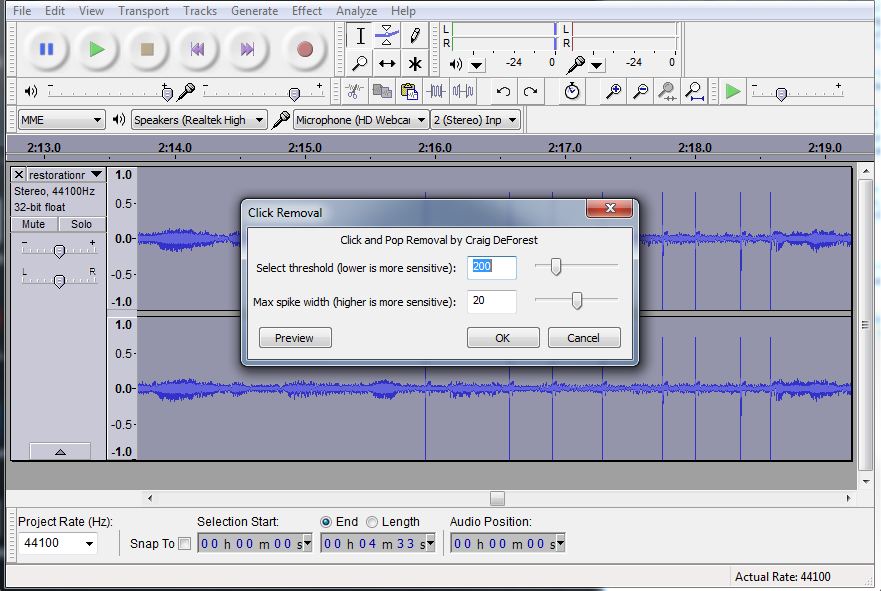The width and height of the screenshot is (881, 591).
Task: Click the Copy icon in edit toolbar
Action: [382, 91]
